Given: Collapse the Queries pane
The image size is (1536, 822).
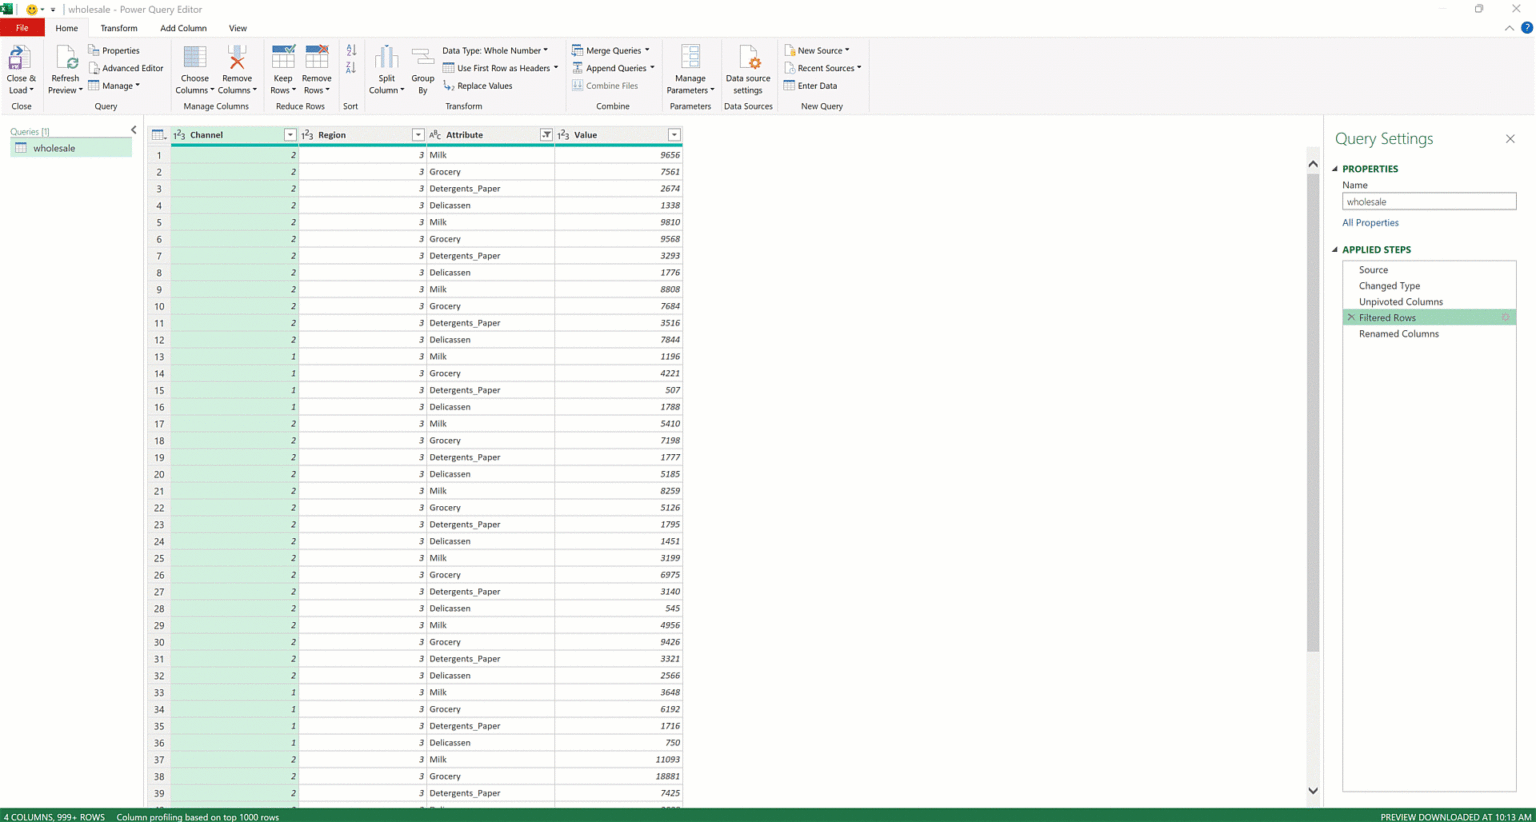Looking at the screenshot, I should [134, 130].
